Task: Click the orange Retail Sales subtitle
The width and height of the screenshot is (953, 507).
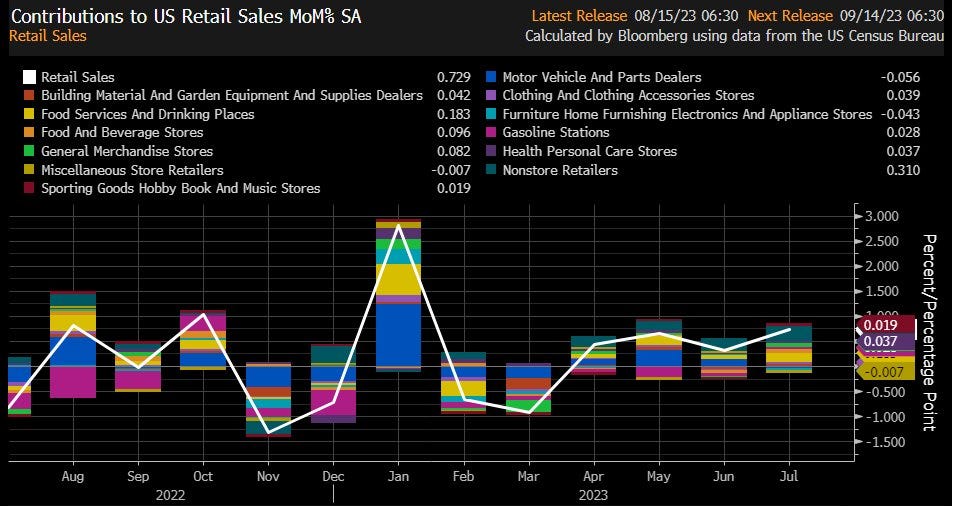Action: tap(48, 36)
